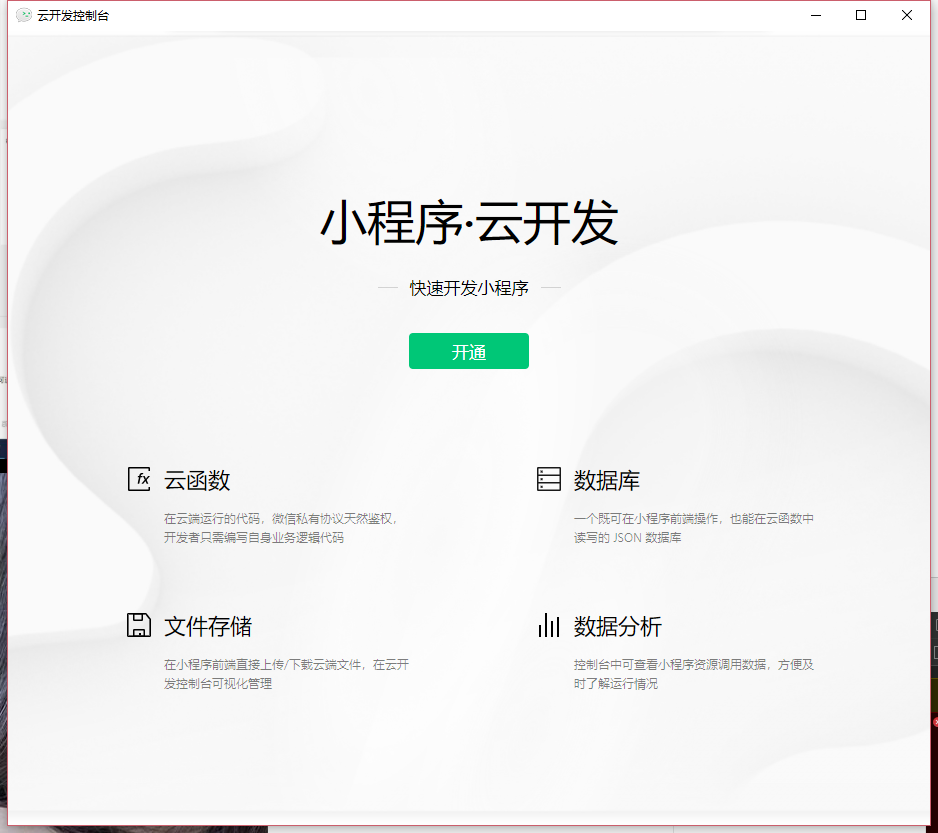Screen dimensions: 938x833
Task: Click the 小程序·云开发 main title
Action: click(469, 223)
